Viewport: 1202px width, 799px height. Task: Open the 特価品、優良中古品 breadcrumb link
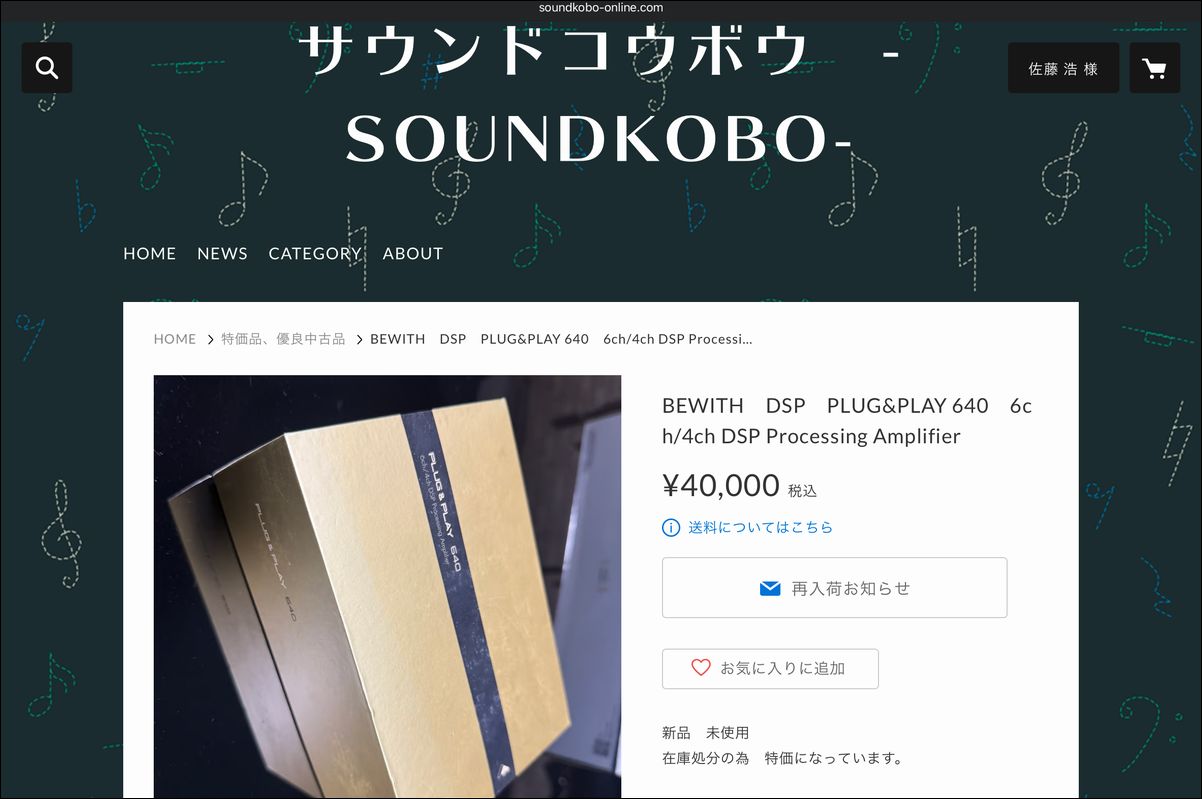283,339
